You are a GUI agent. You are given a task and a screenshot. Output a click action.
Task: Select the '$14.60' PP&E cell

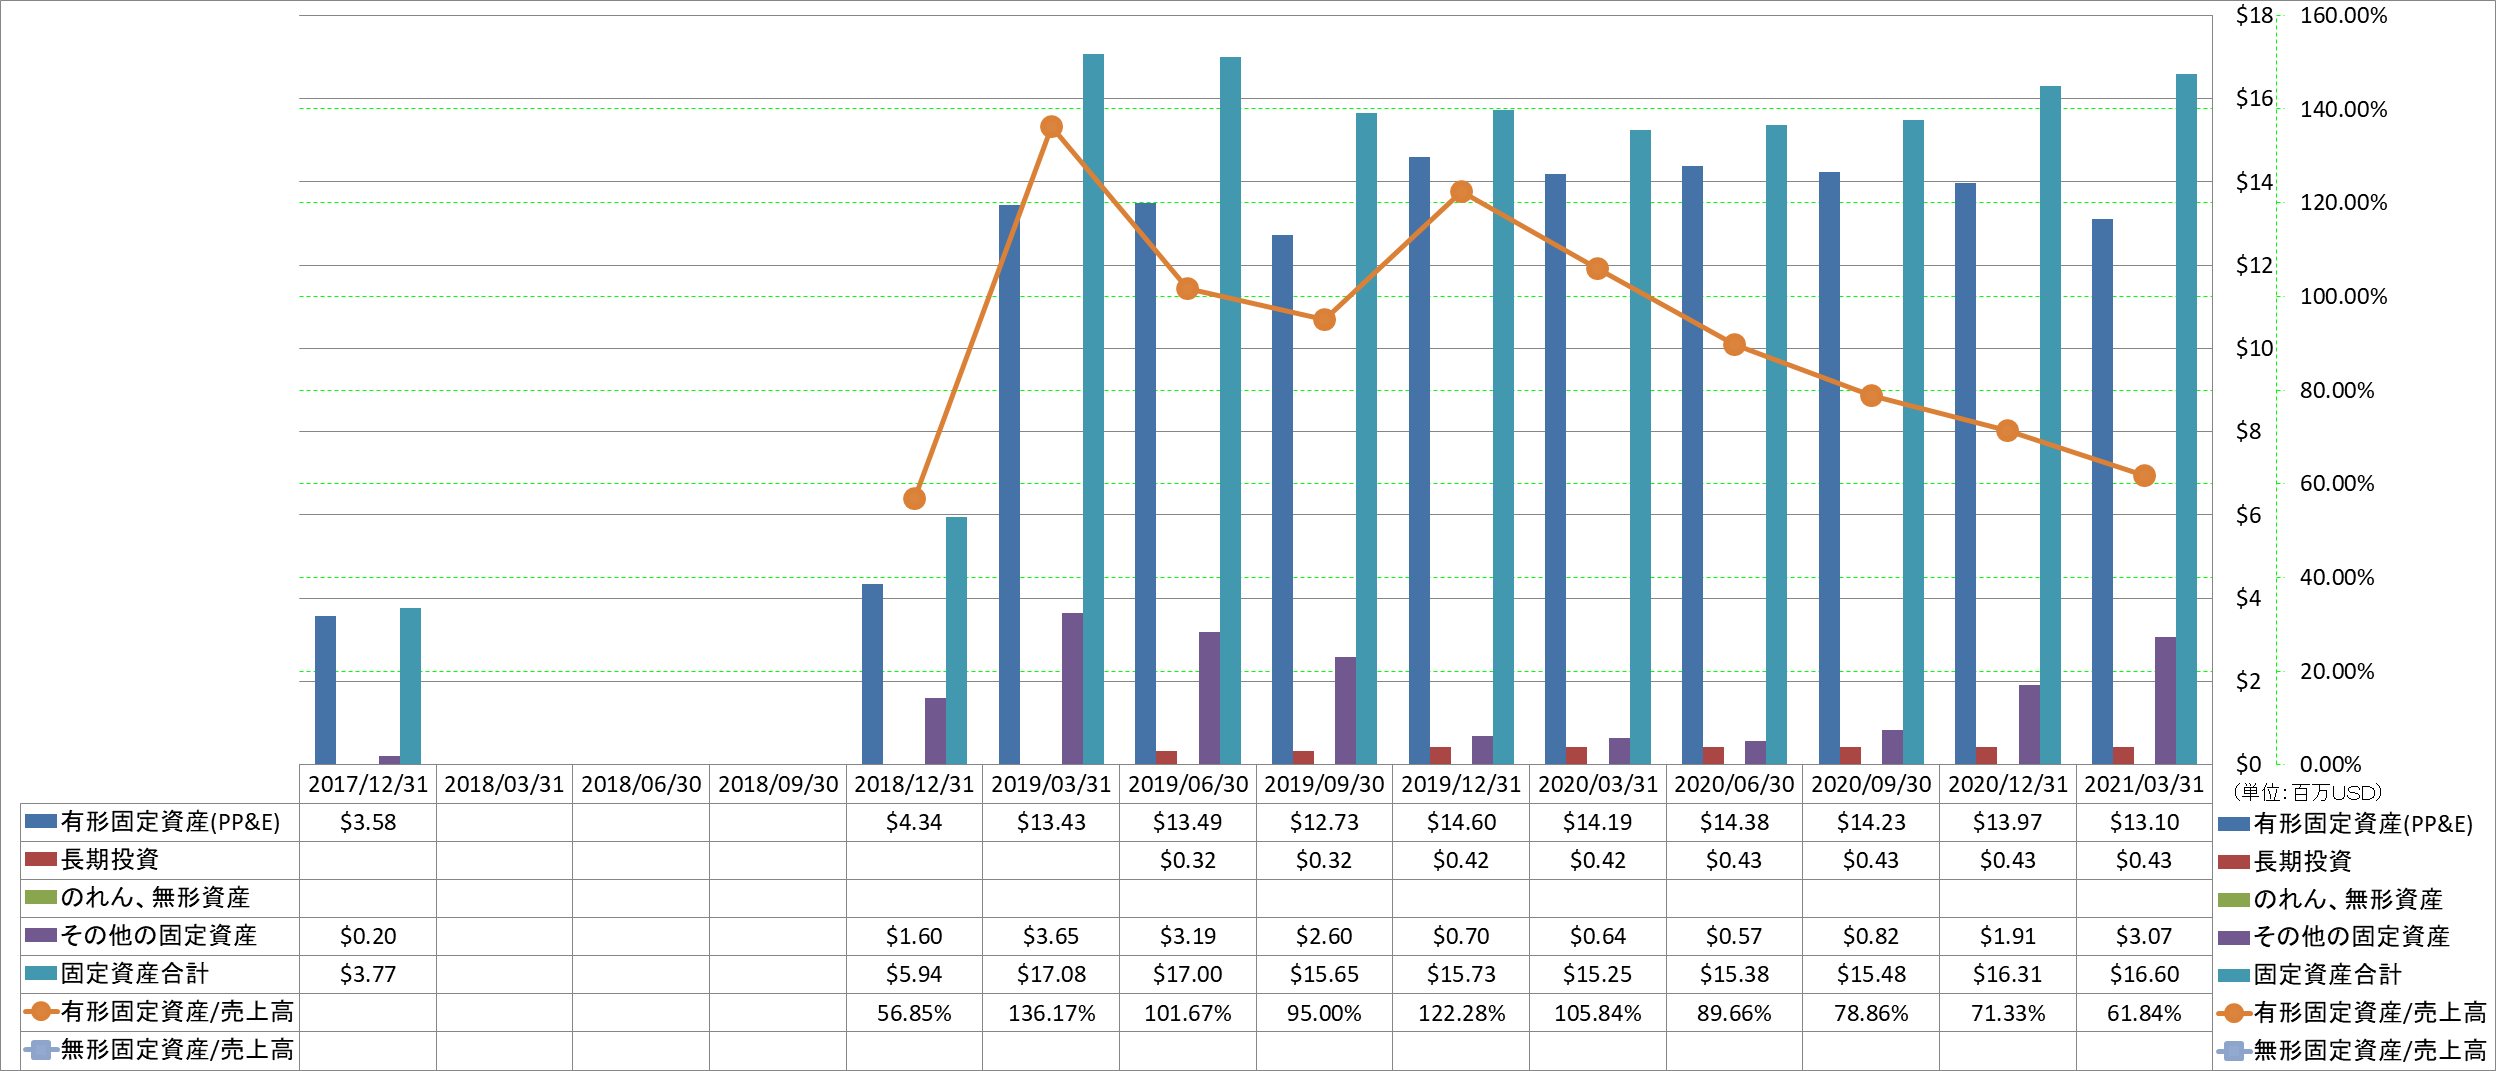(1461, 822)
